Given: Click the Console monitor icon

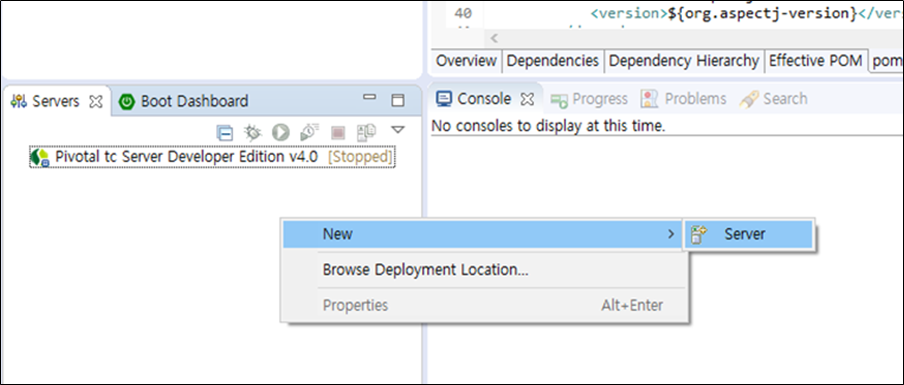Looking at the screenshot, I should pos(443,99).
